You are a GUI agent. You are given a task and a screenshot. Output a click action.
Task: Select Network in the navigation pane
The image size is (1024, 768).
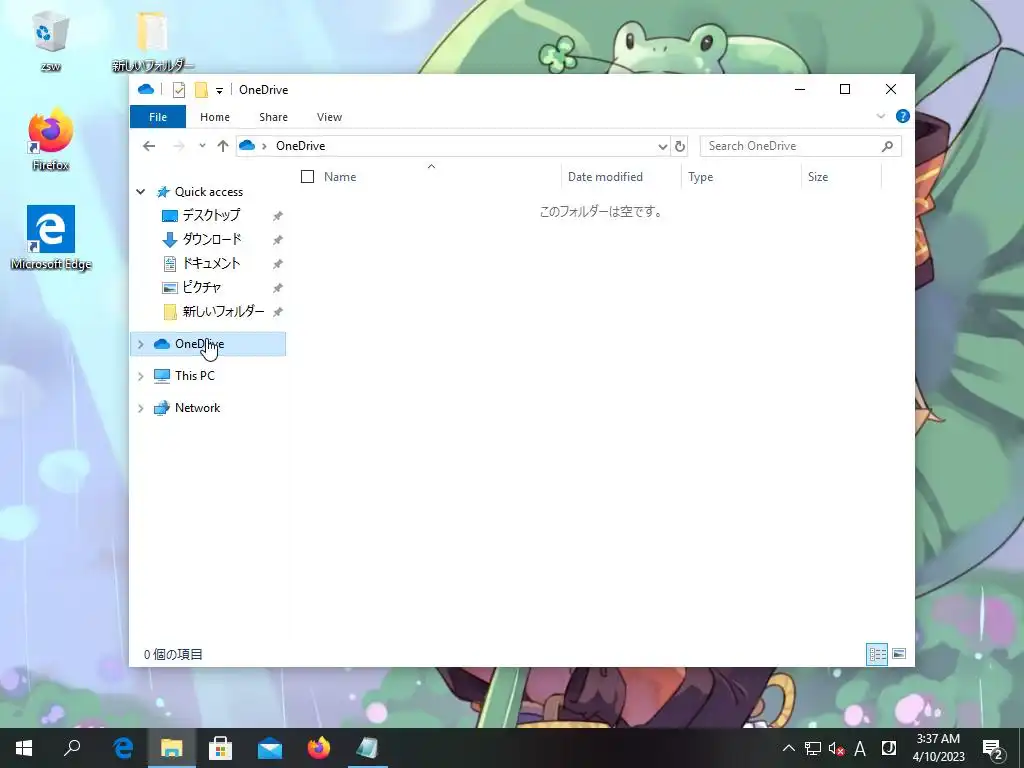pyautogui.click(x=197, y=408)
